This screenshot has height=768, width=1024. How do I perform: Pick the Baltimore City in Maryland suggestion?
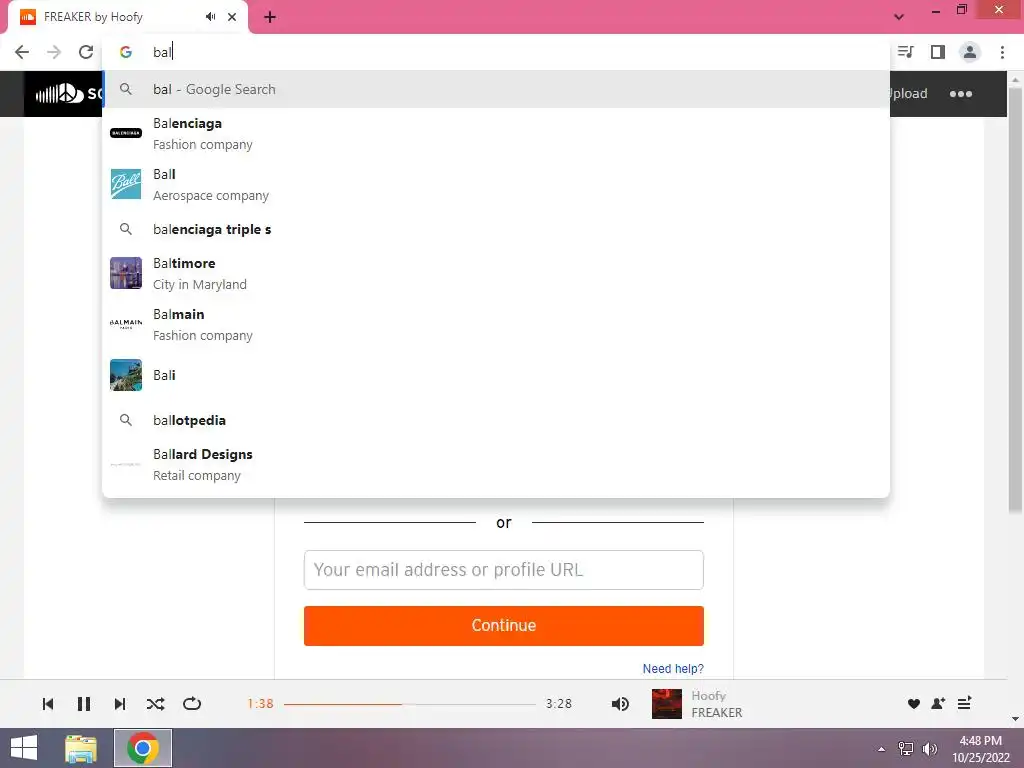[x=496, y=274]
